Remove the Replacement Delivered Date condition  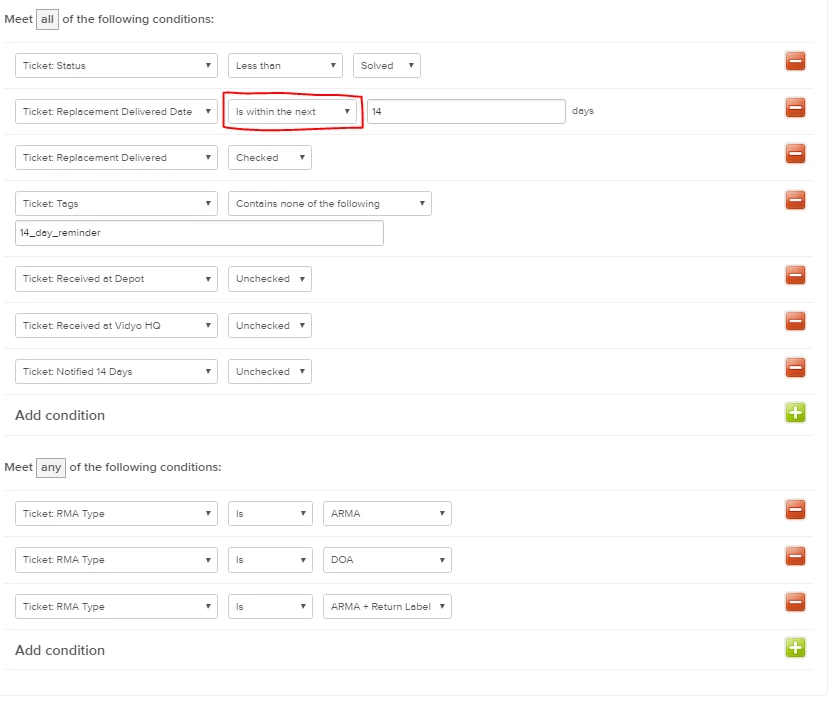click(x=795, y=108)
